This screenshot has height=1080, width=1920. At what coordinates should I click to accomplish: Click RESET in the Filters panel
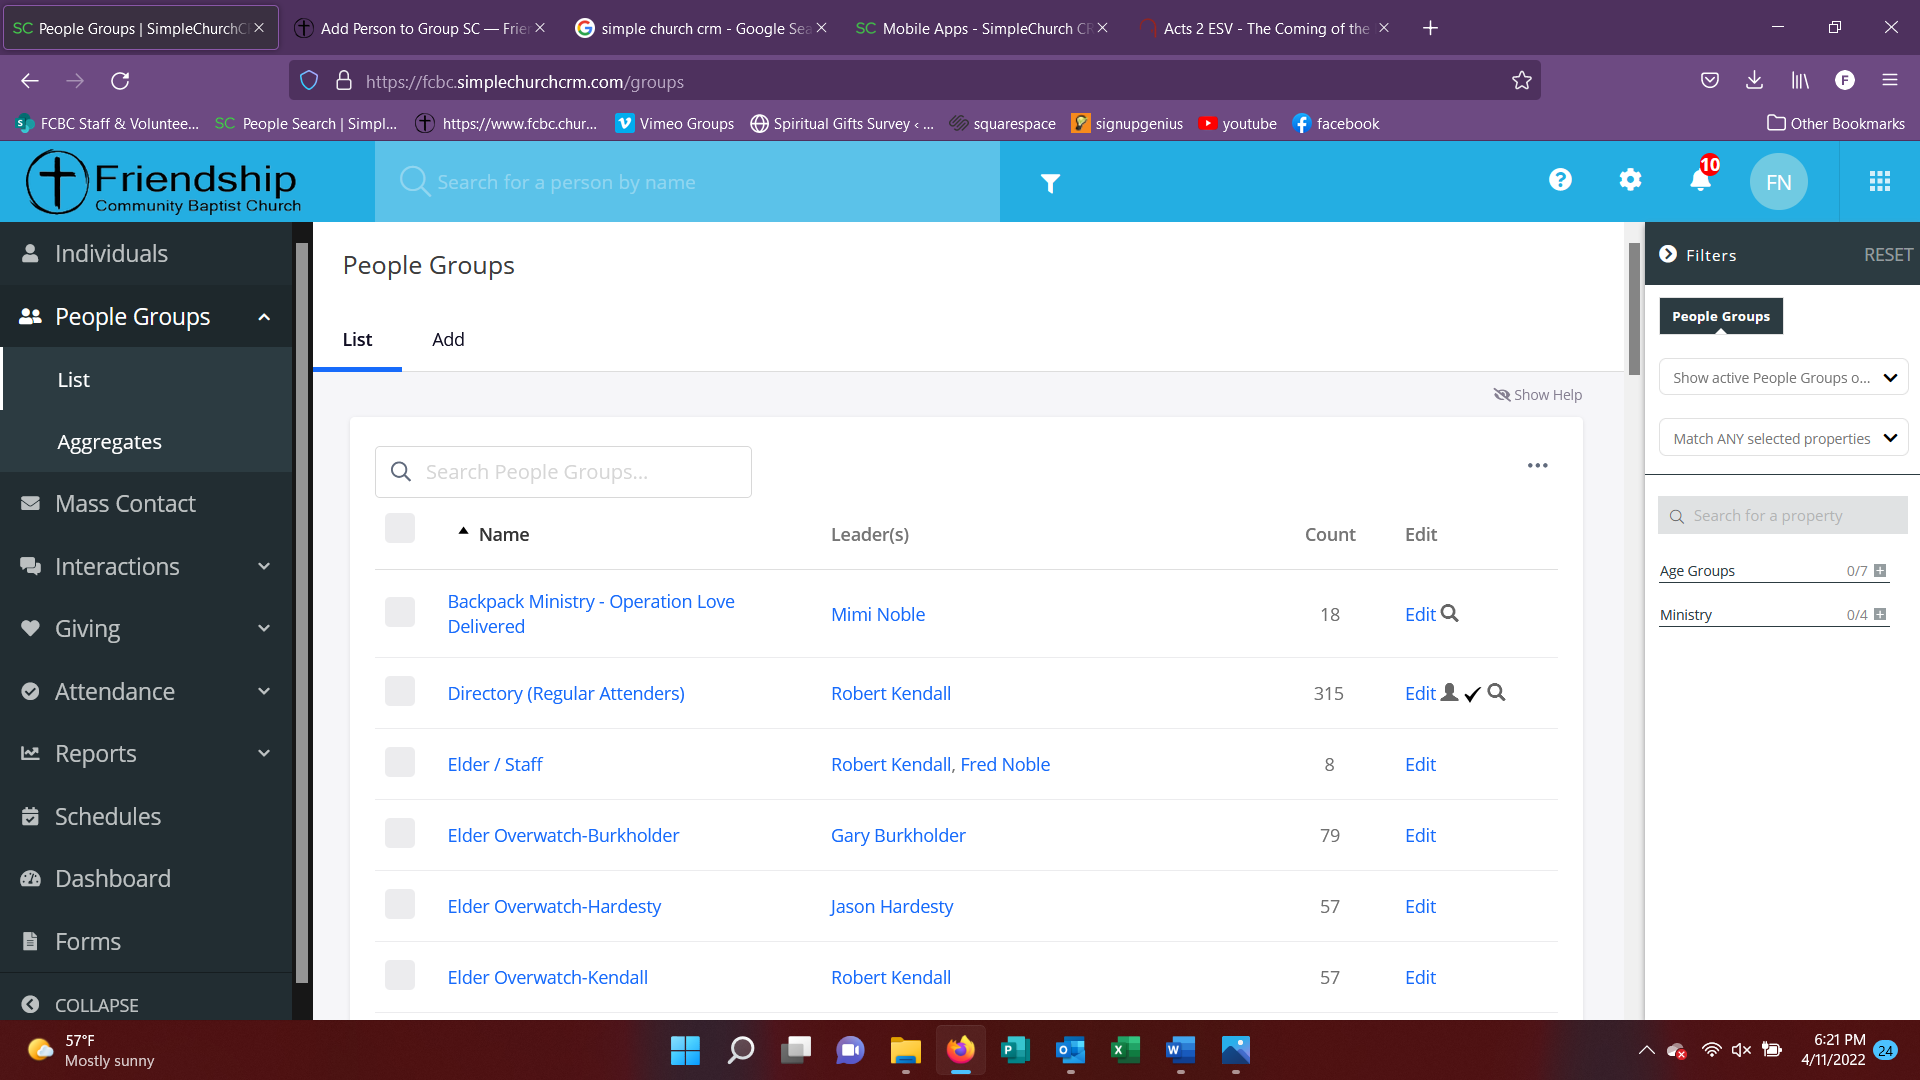pyautogui.click(x=1887, y=255)
